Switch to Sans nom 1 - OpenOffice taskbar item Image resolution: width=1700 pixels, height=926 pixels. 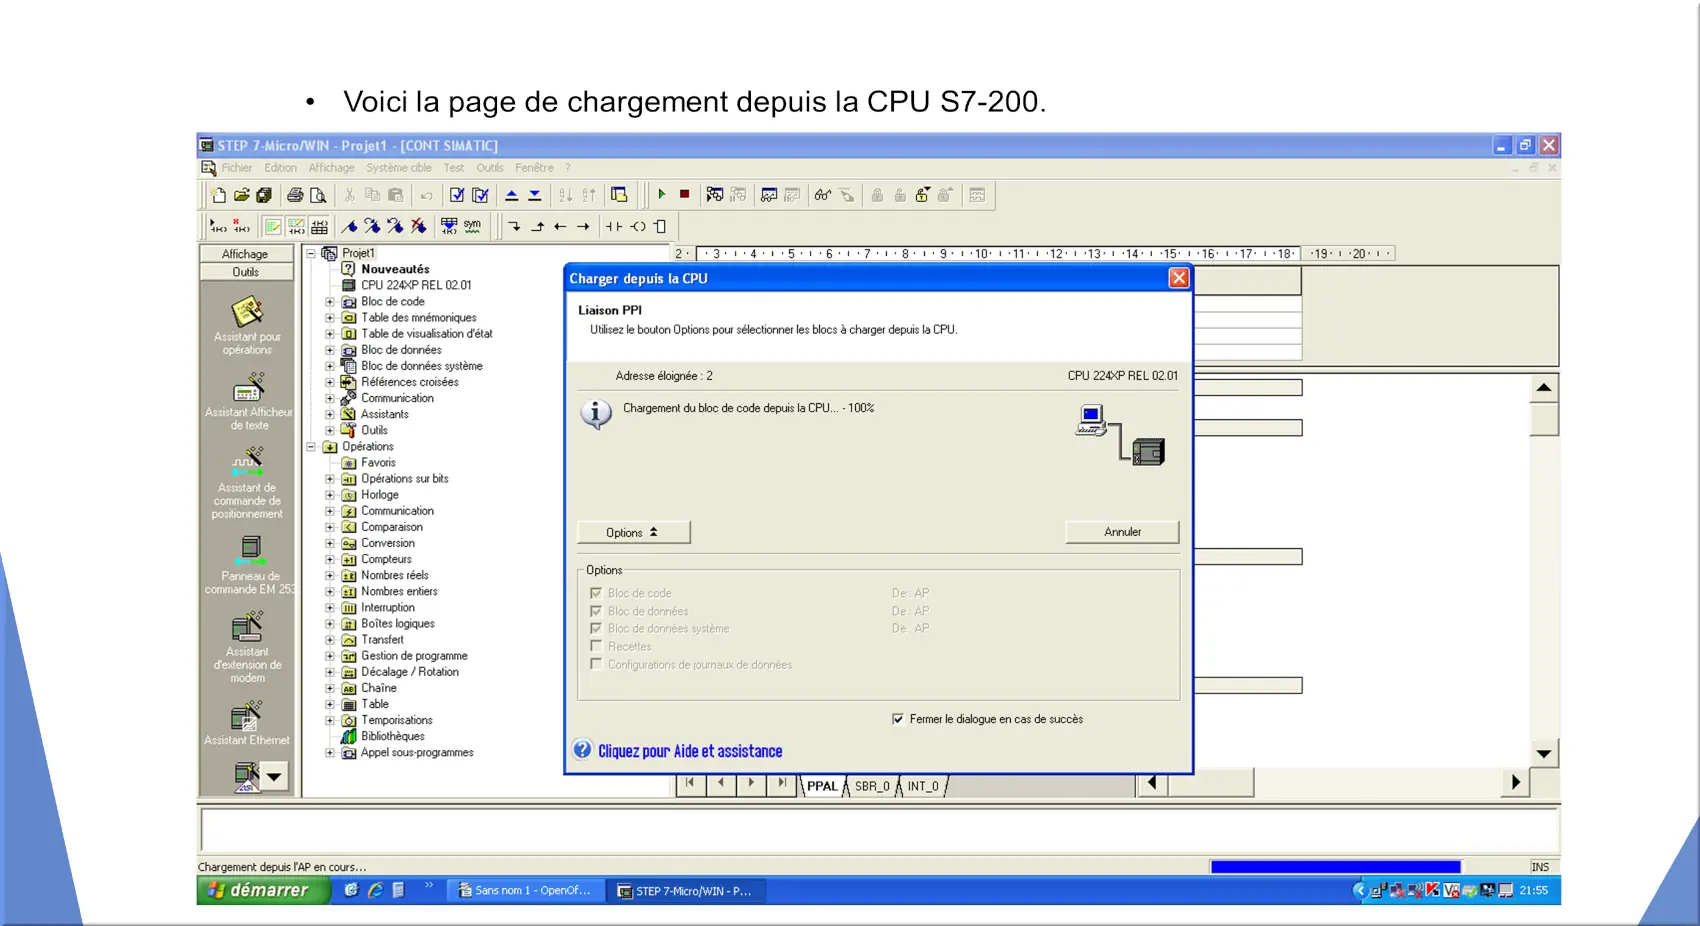[526, 890]
